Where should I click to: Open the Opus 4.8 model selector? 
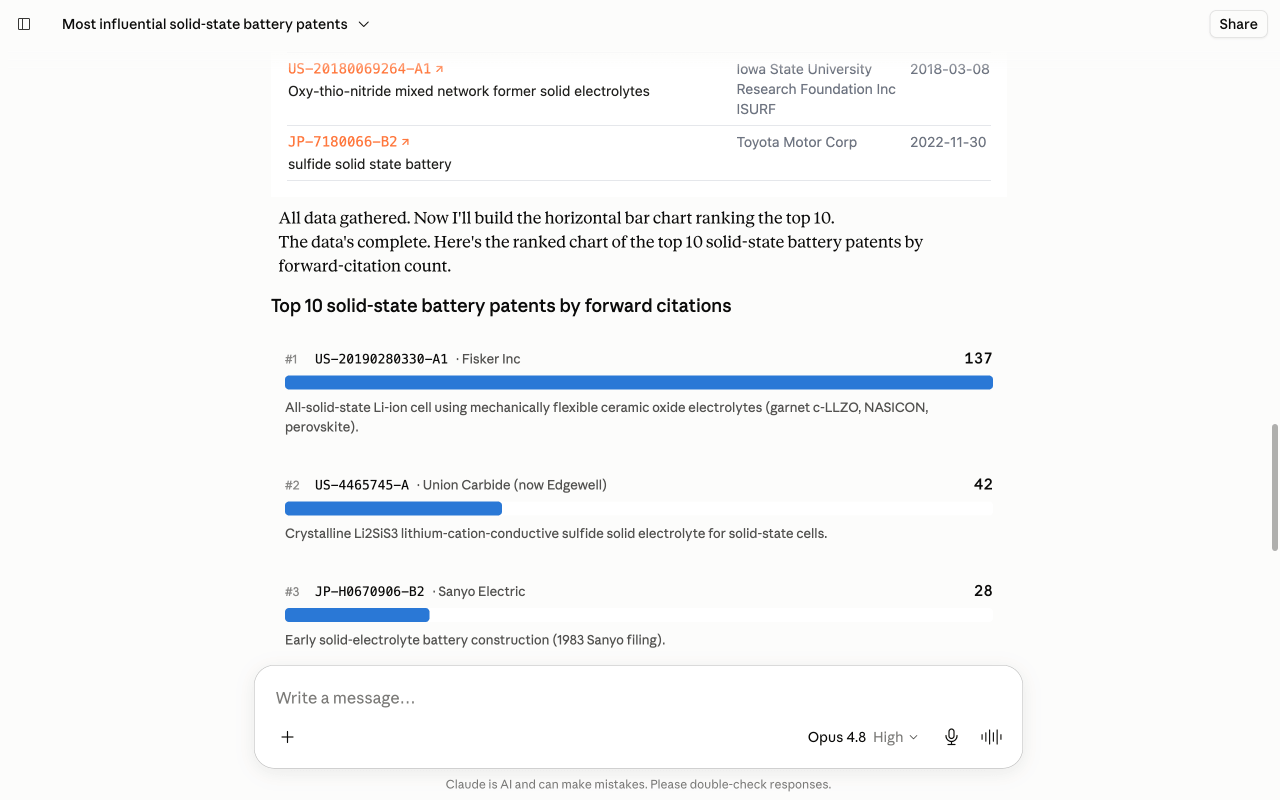[836, 737]
